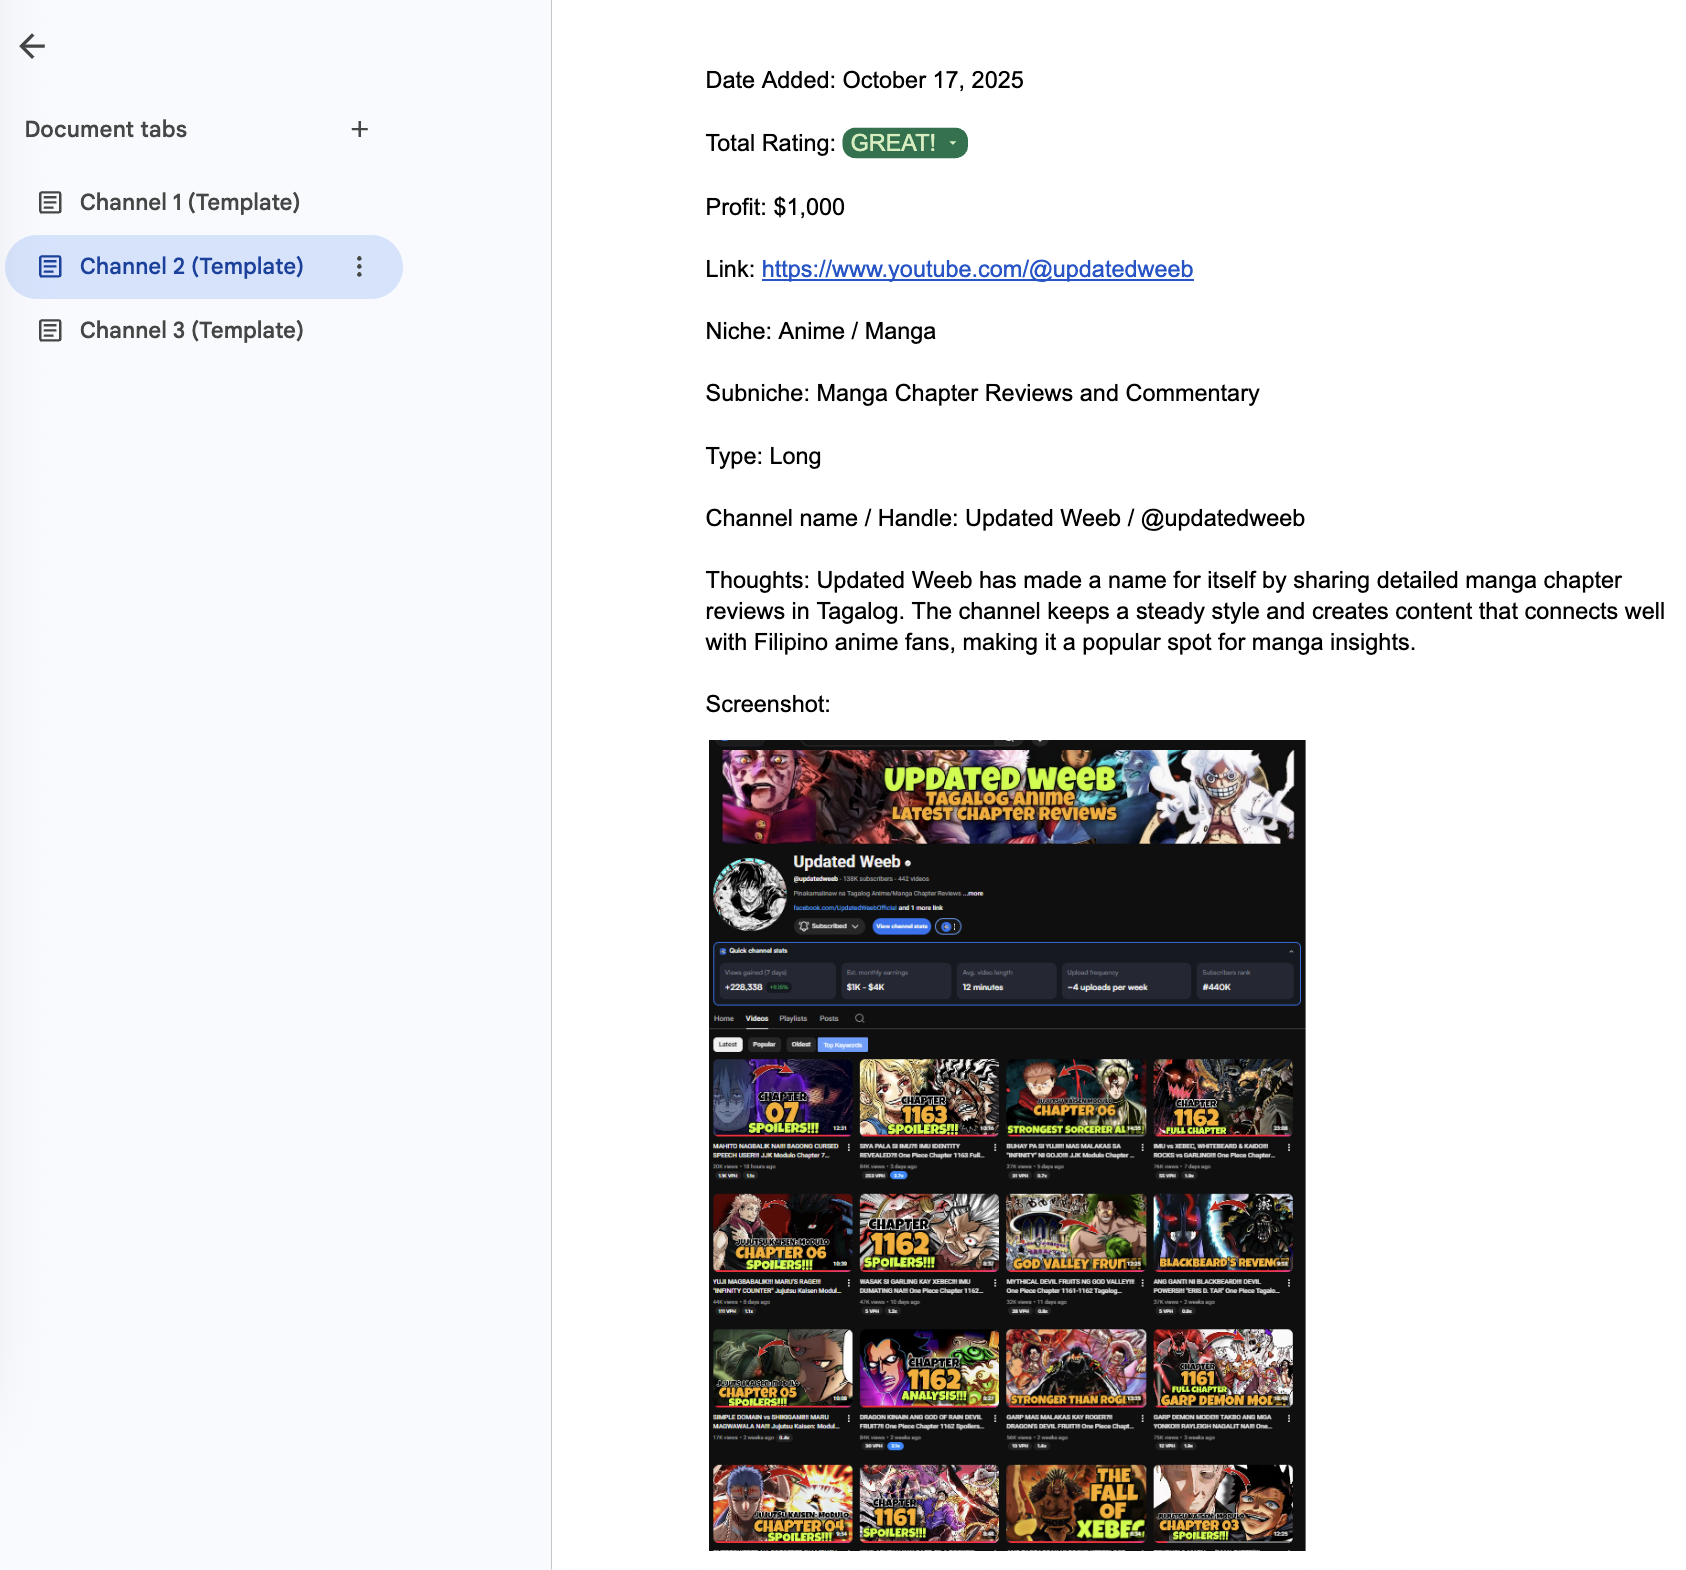Click the Date Added: October 17, 2025 line

[x=864, y=80]
